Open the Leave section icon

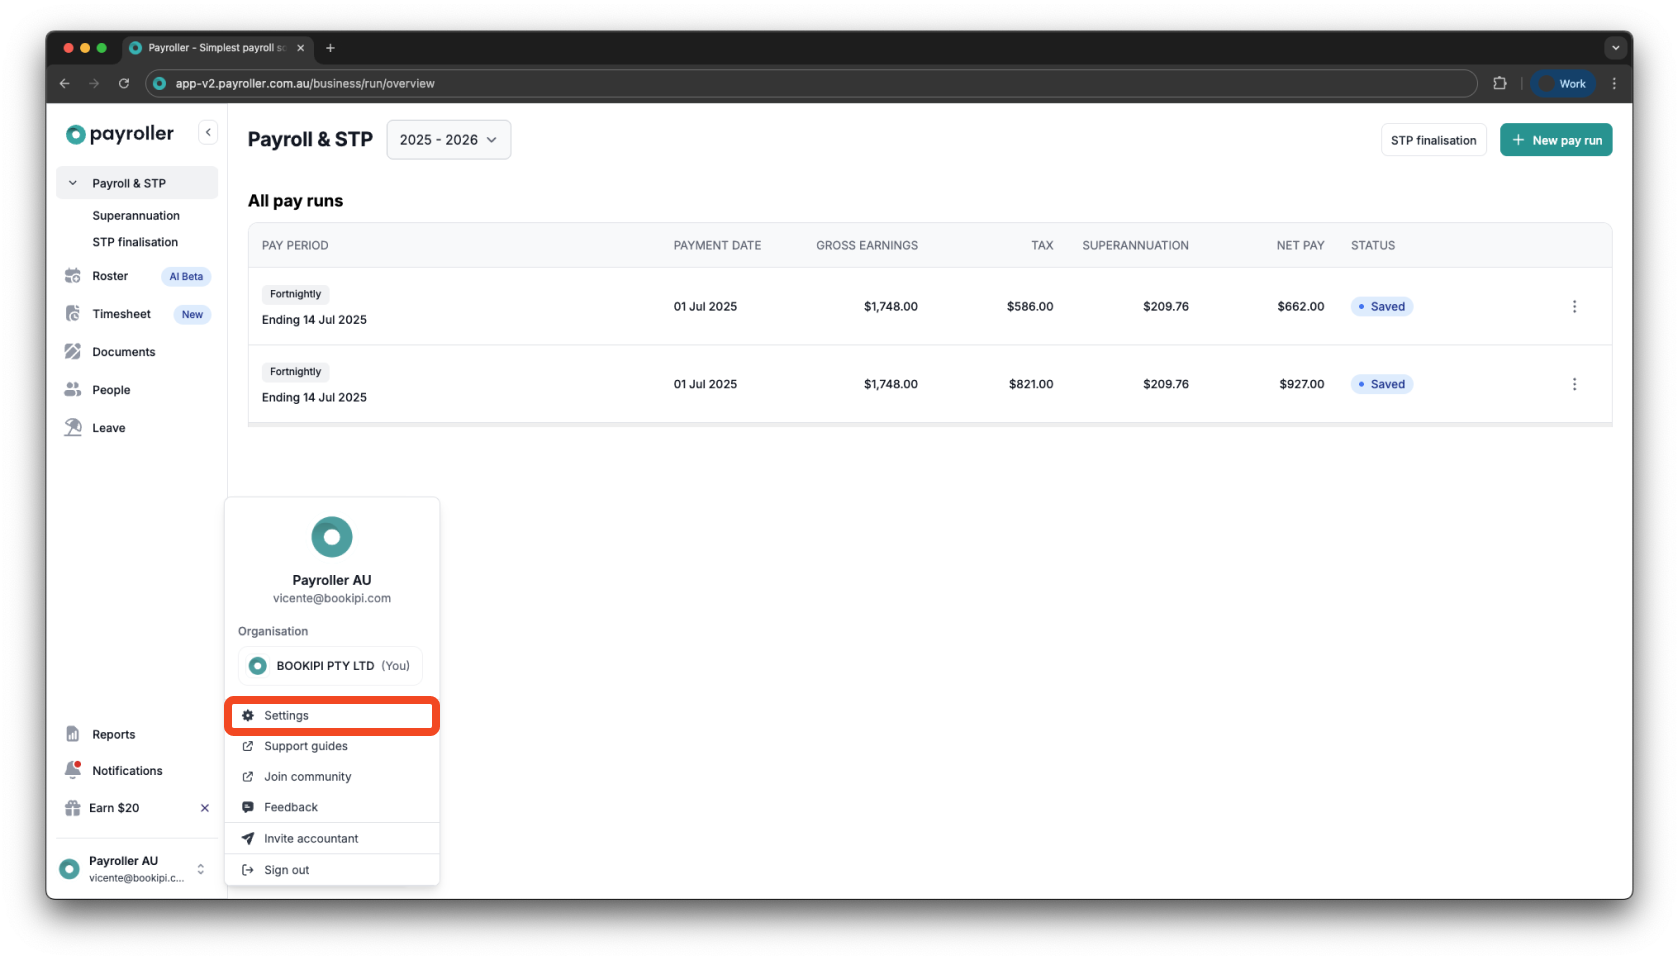click(x=73, y=427)
